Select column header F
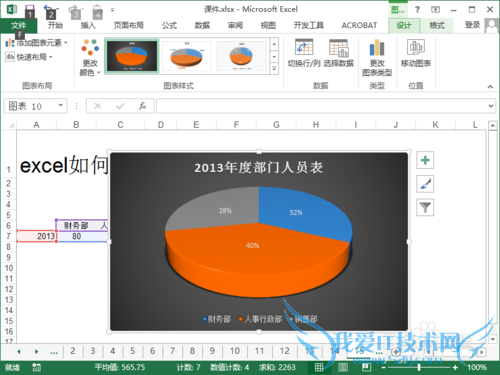The width and height of the screenshot is (500, 375). [x=236, y=125]
